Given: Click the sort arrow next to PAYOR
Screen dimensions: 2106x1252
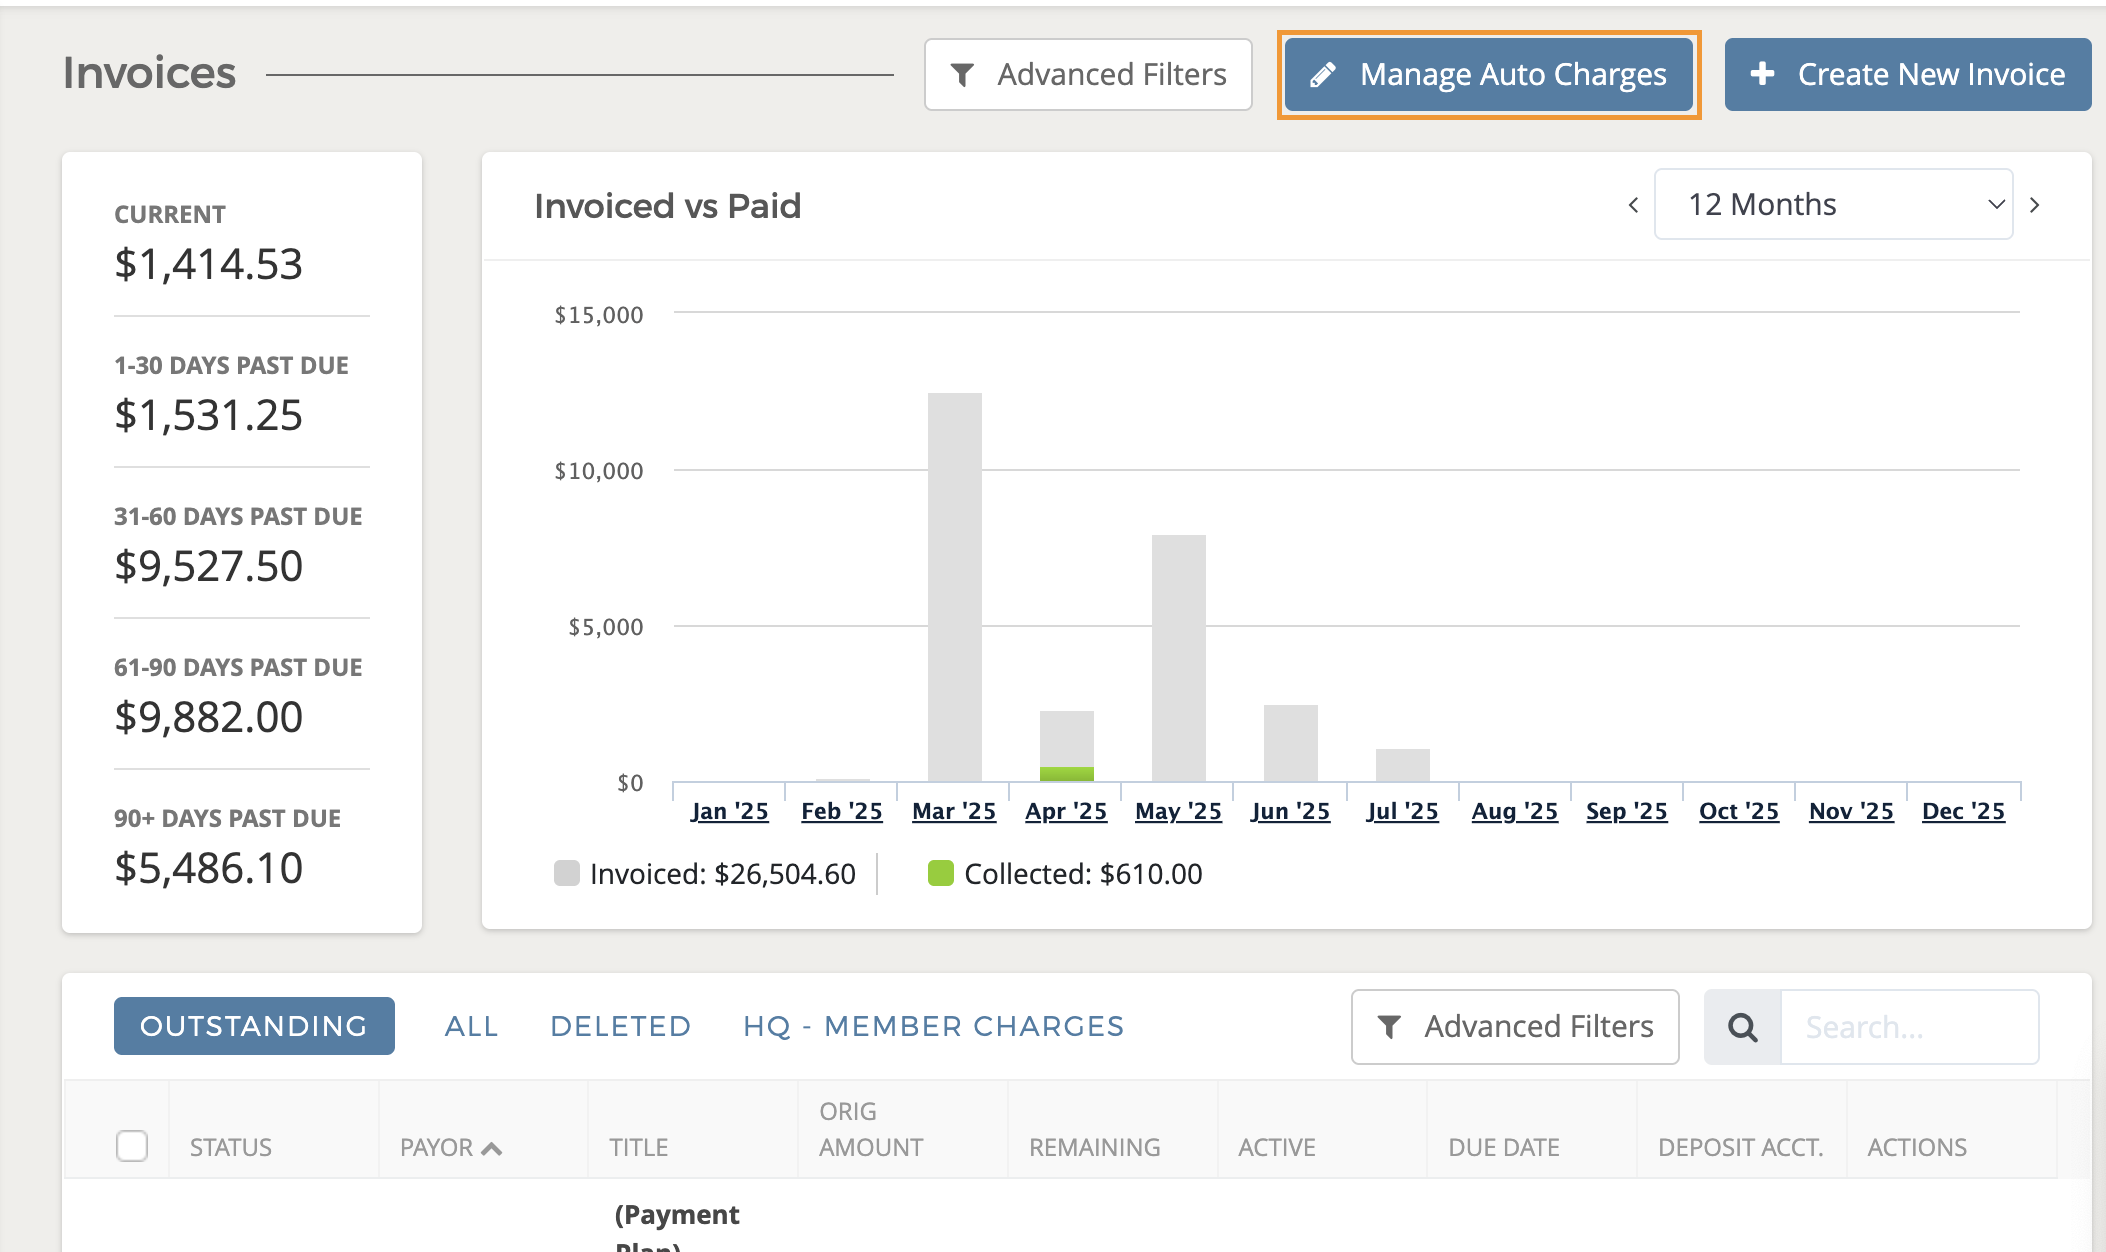Looking at the screenshot, I should tap(492, 1148).
